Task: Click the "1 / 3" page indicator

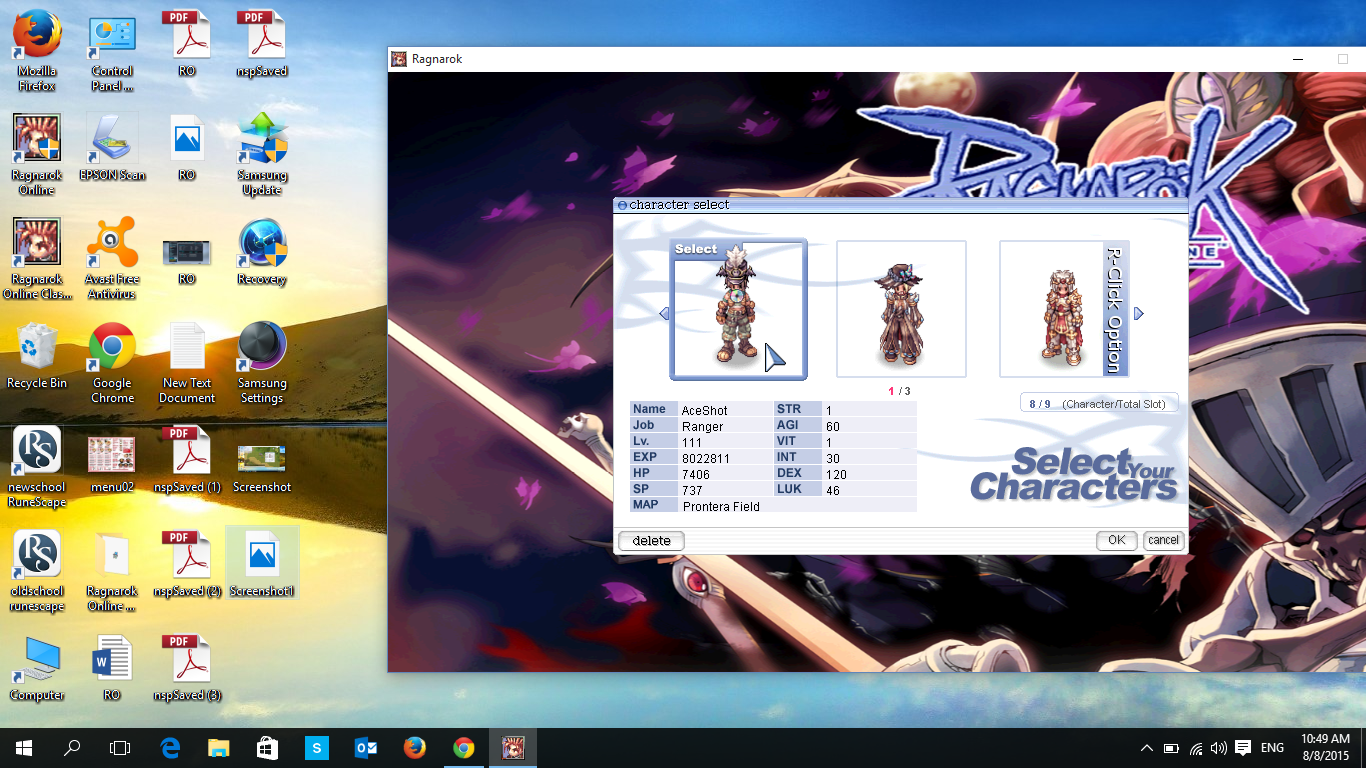Action: pos(899,391)
